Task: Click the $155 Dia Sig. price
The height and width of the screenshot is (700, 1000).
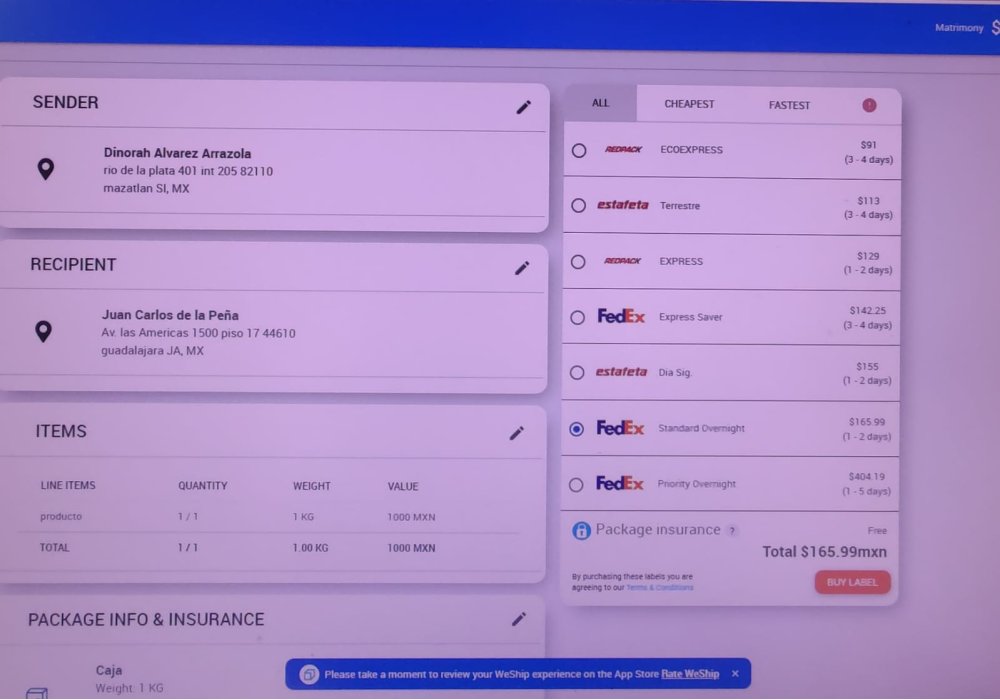Action: (x=867, y=366)
